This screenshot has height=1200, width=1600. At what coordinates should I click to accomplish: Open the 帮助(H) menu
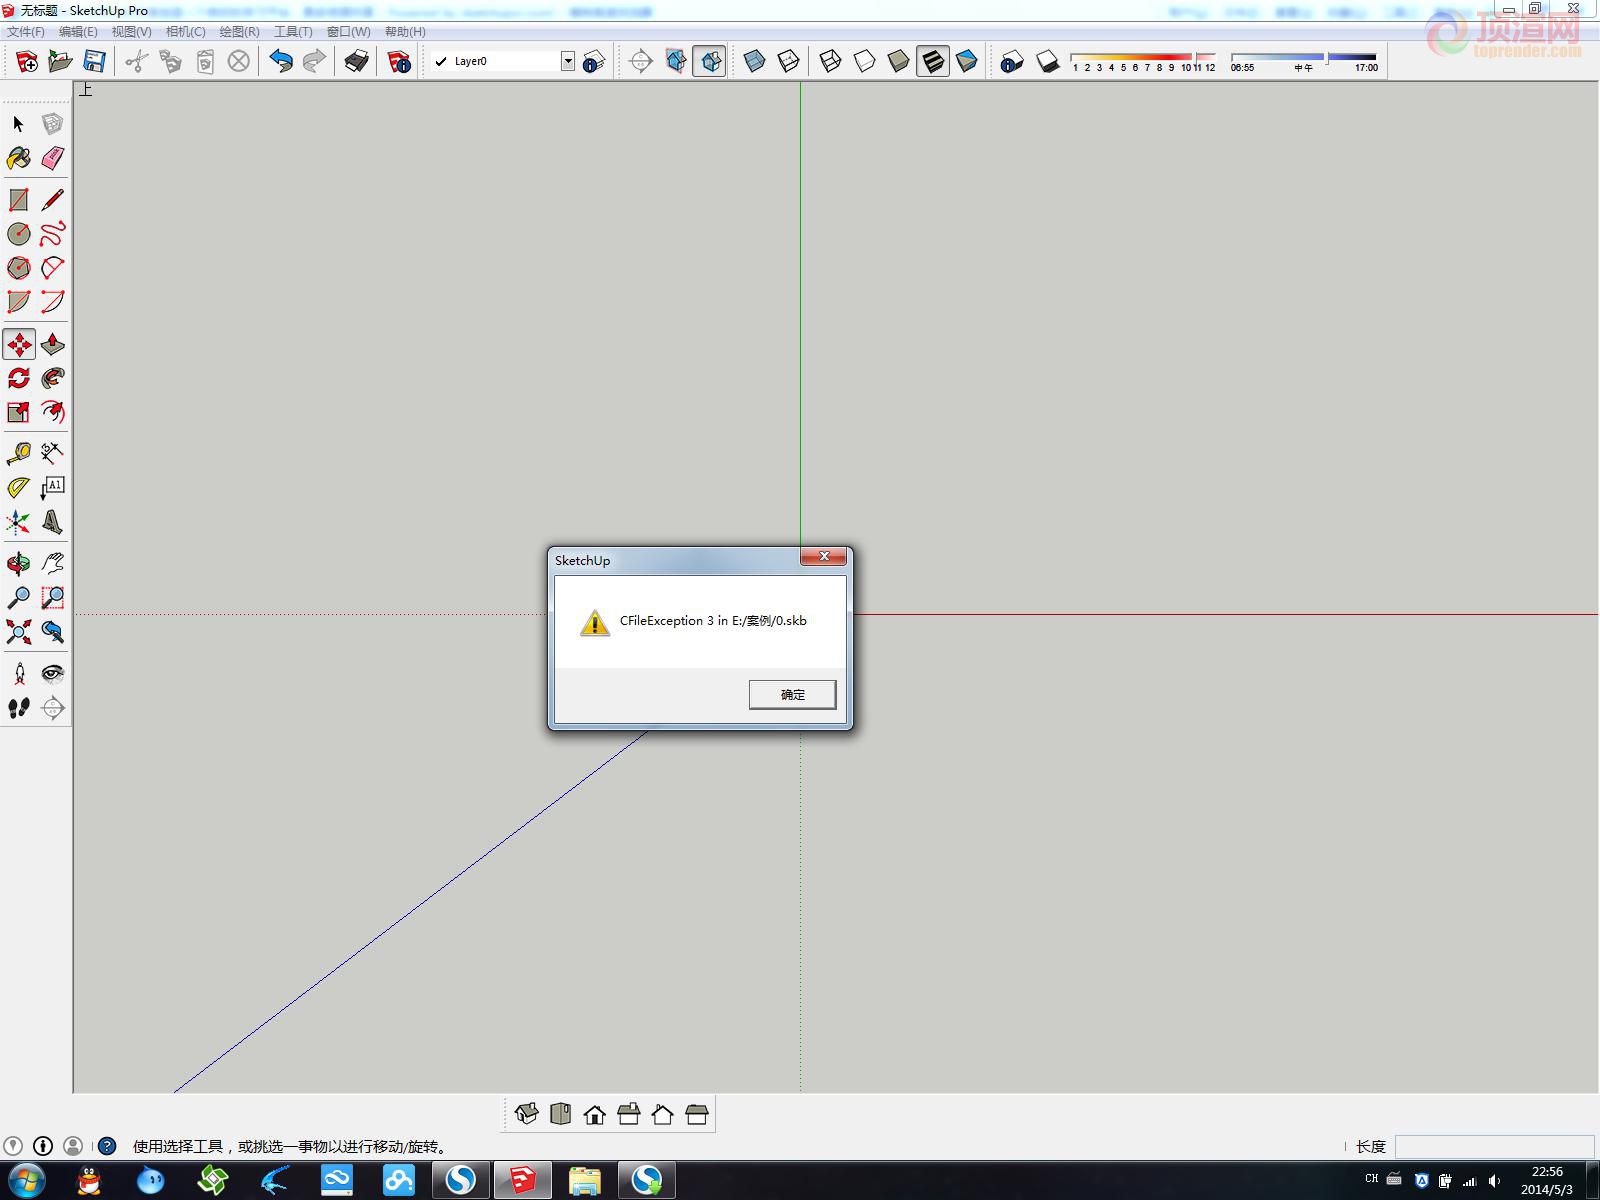[405, 32]
